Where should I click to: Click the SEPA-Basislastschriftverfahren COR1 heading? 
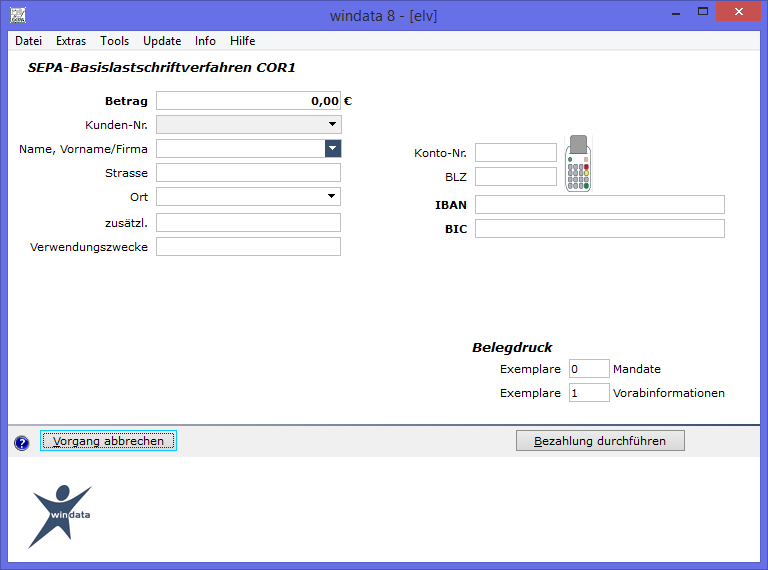coord(161,68)
